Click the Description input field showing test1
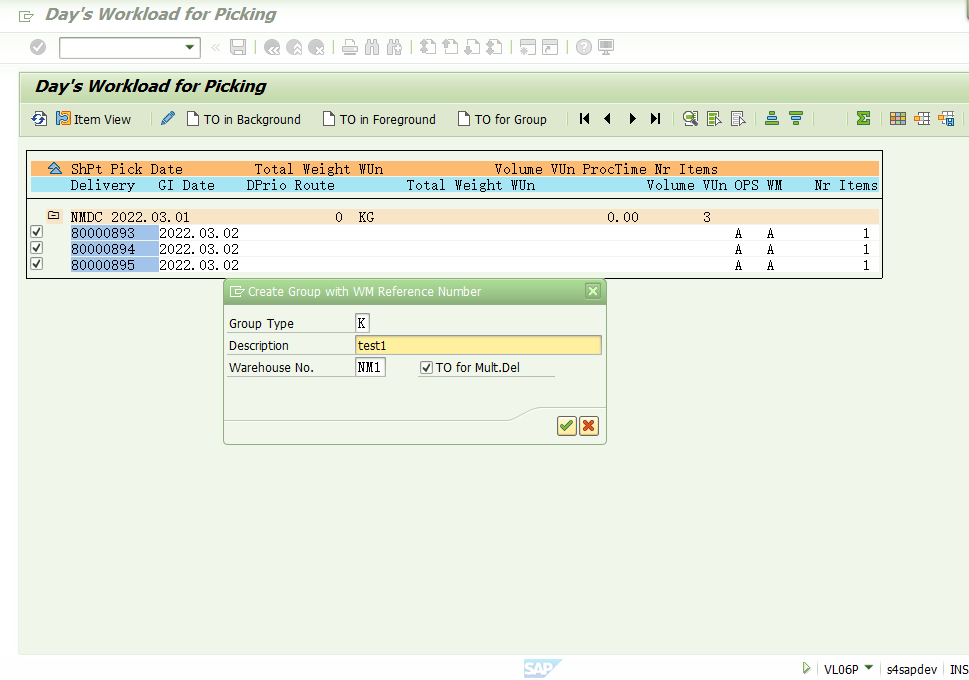Viewport: 969px width, 680px height. 478,344
